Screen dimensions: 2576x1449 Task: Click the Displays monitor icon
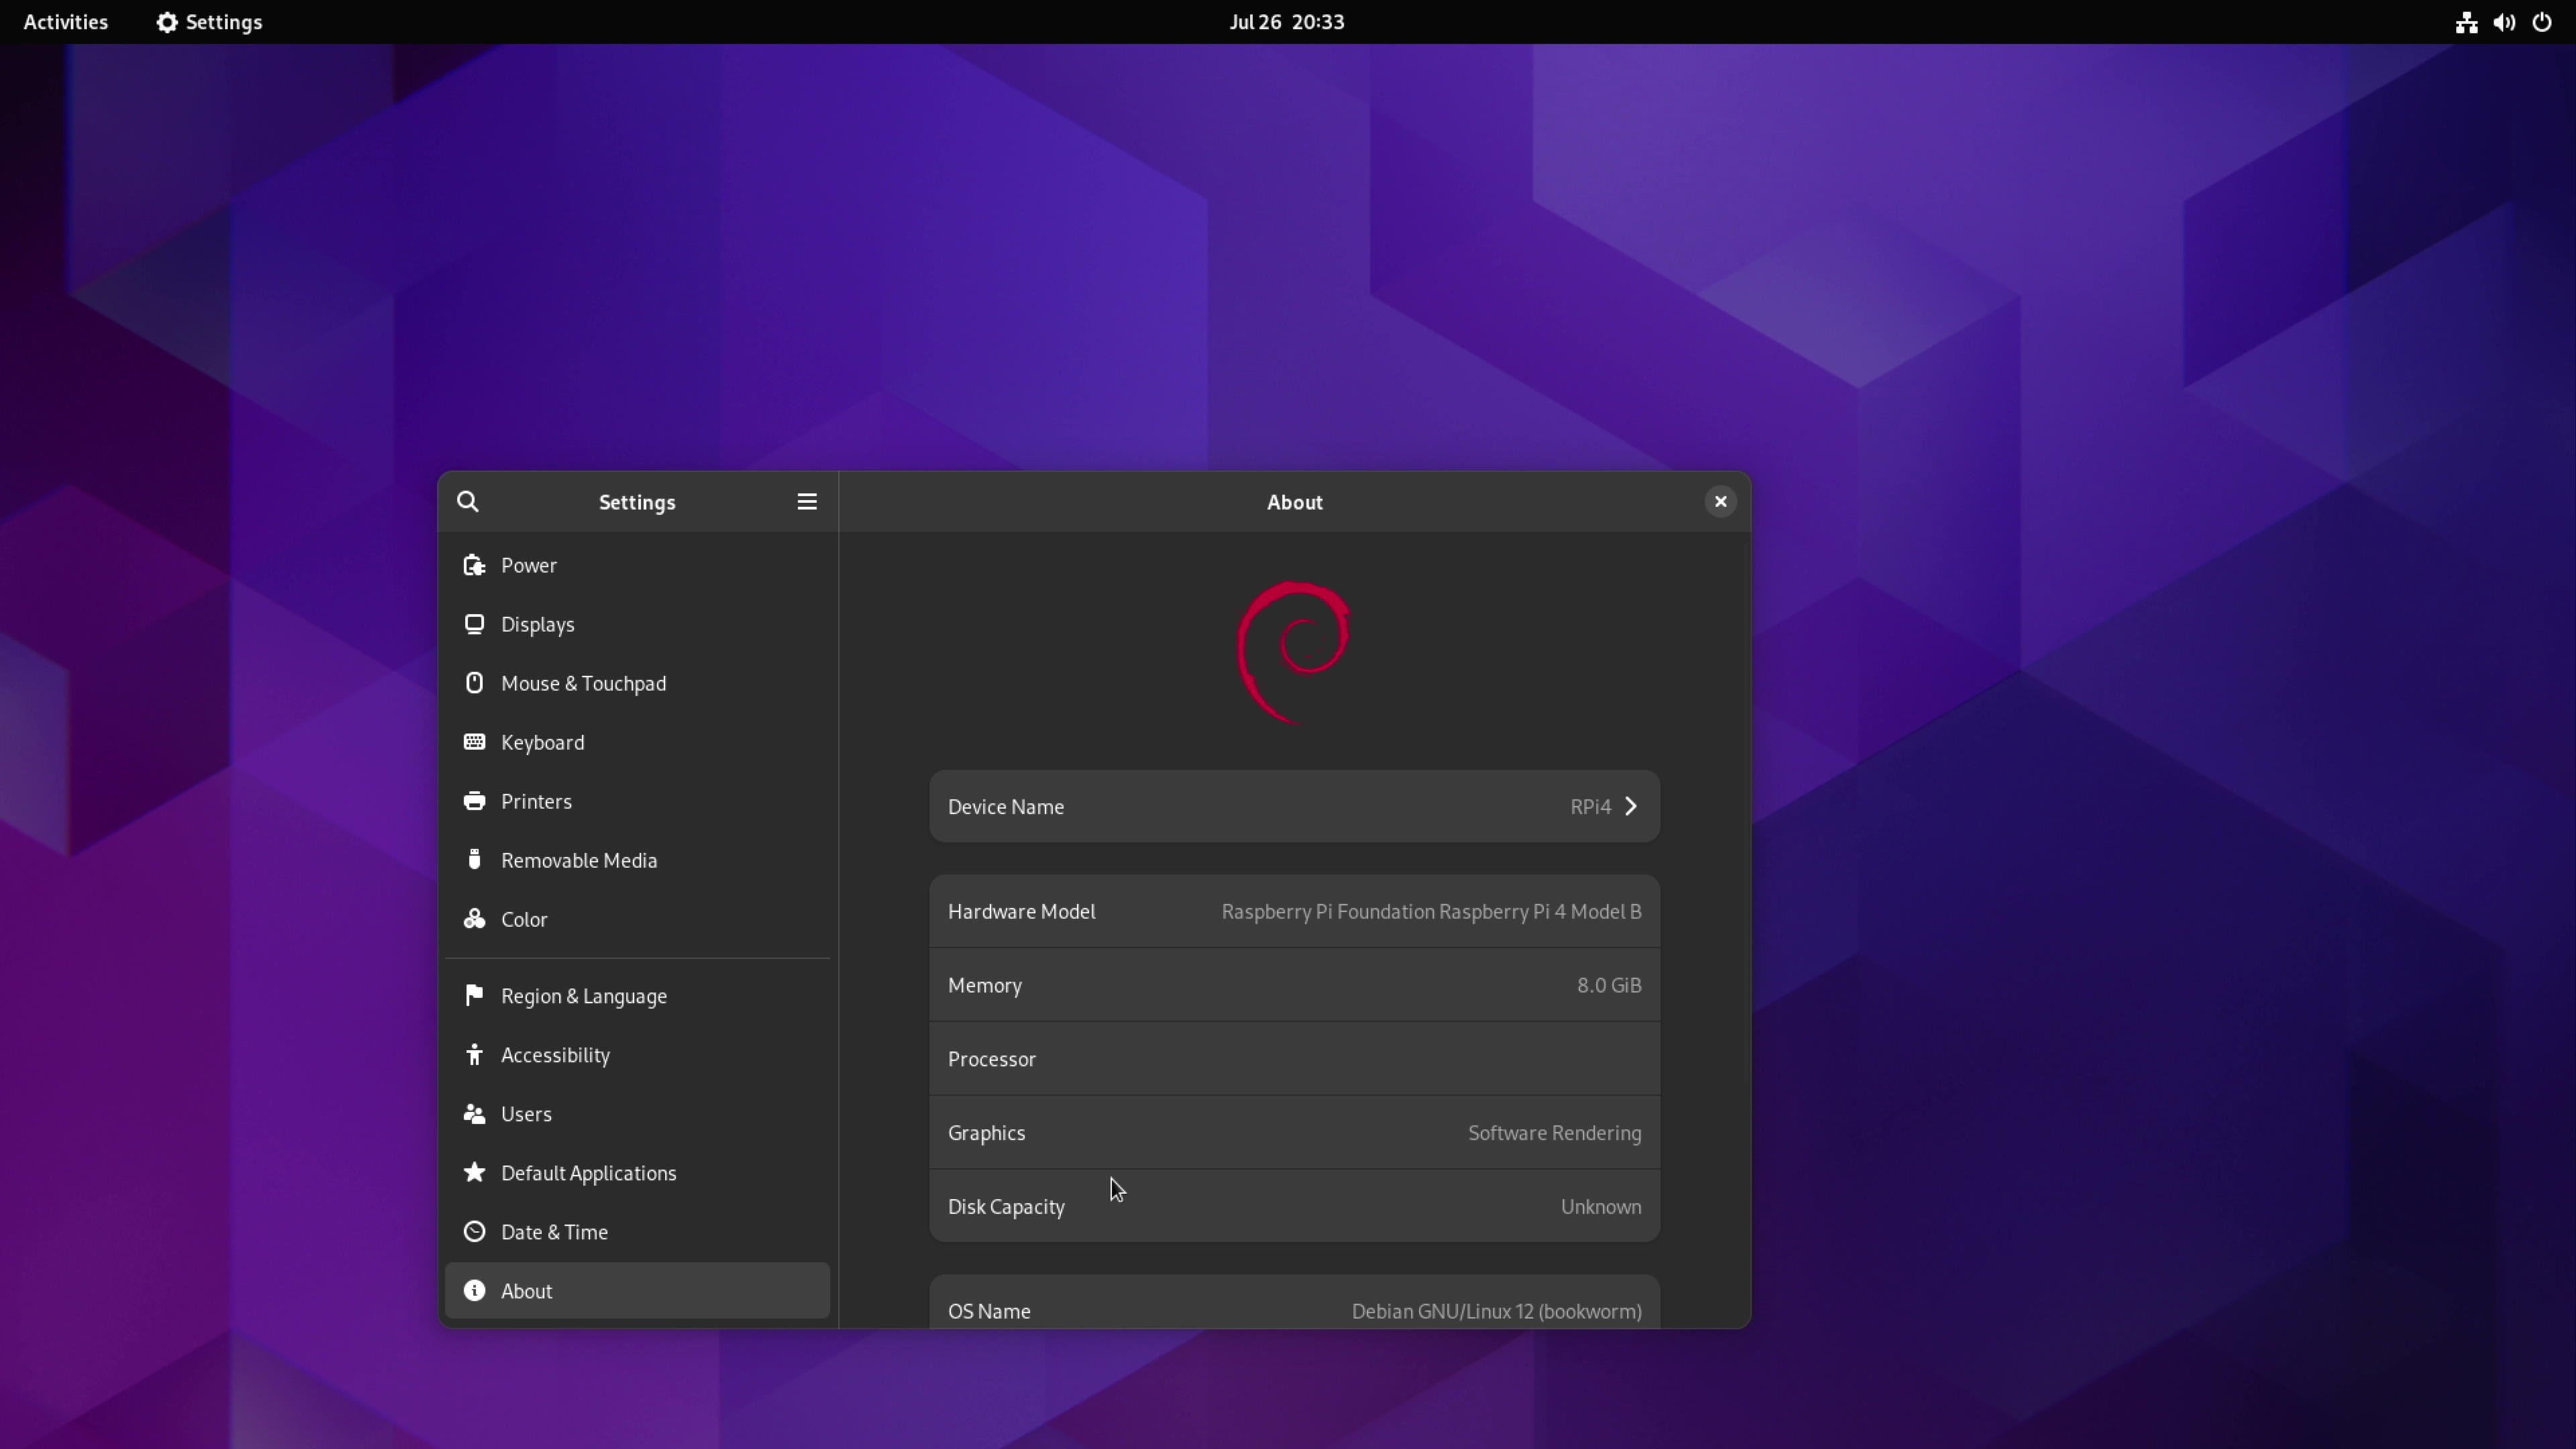(x=474, y=624)
